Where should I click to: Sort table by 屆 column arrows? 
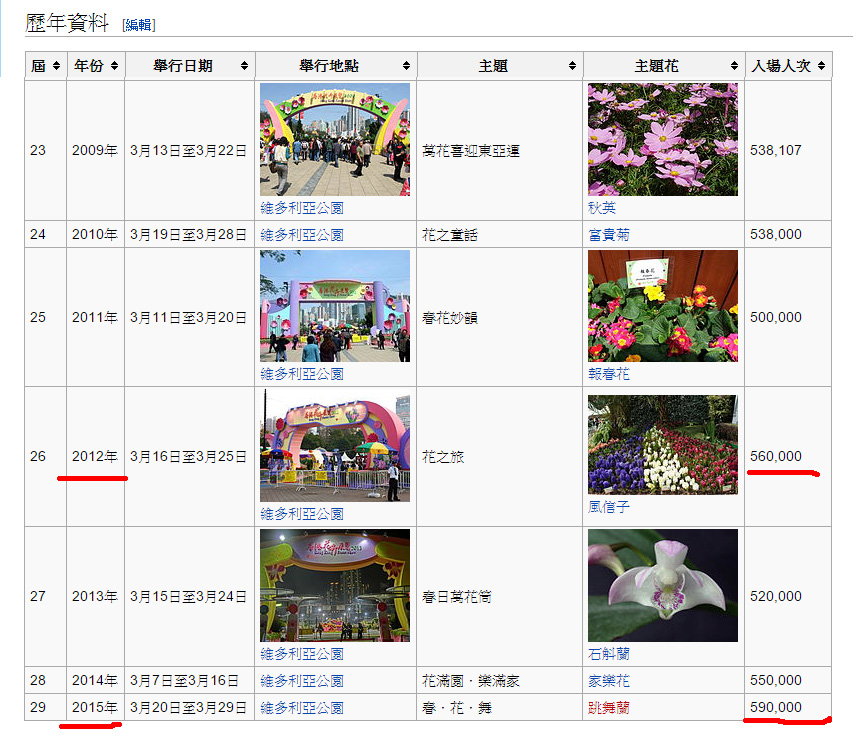coord(56,66)
